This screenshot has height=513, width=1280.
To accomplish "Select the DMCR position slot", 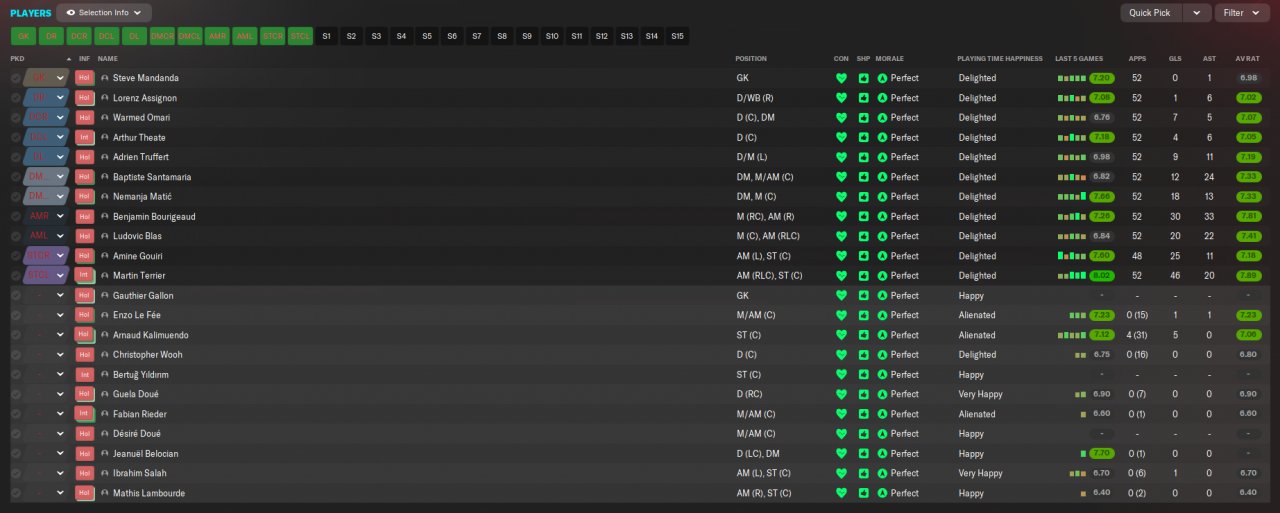I will coord(162,36).
